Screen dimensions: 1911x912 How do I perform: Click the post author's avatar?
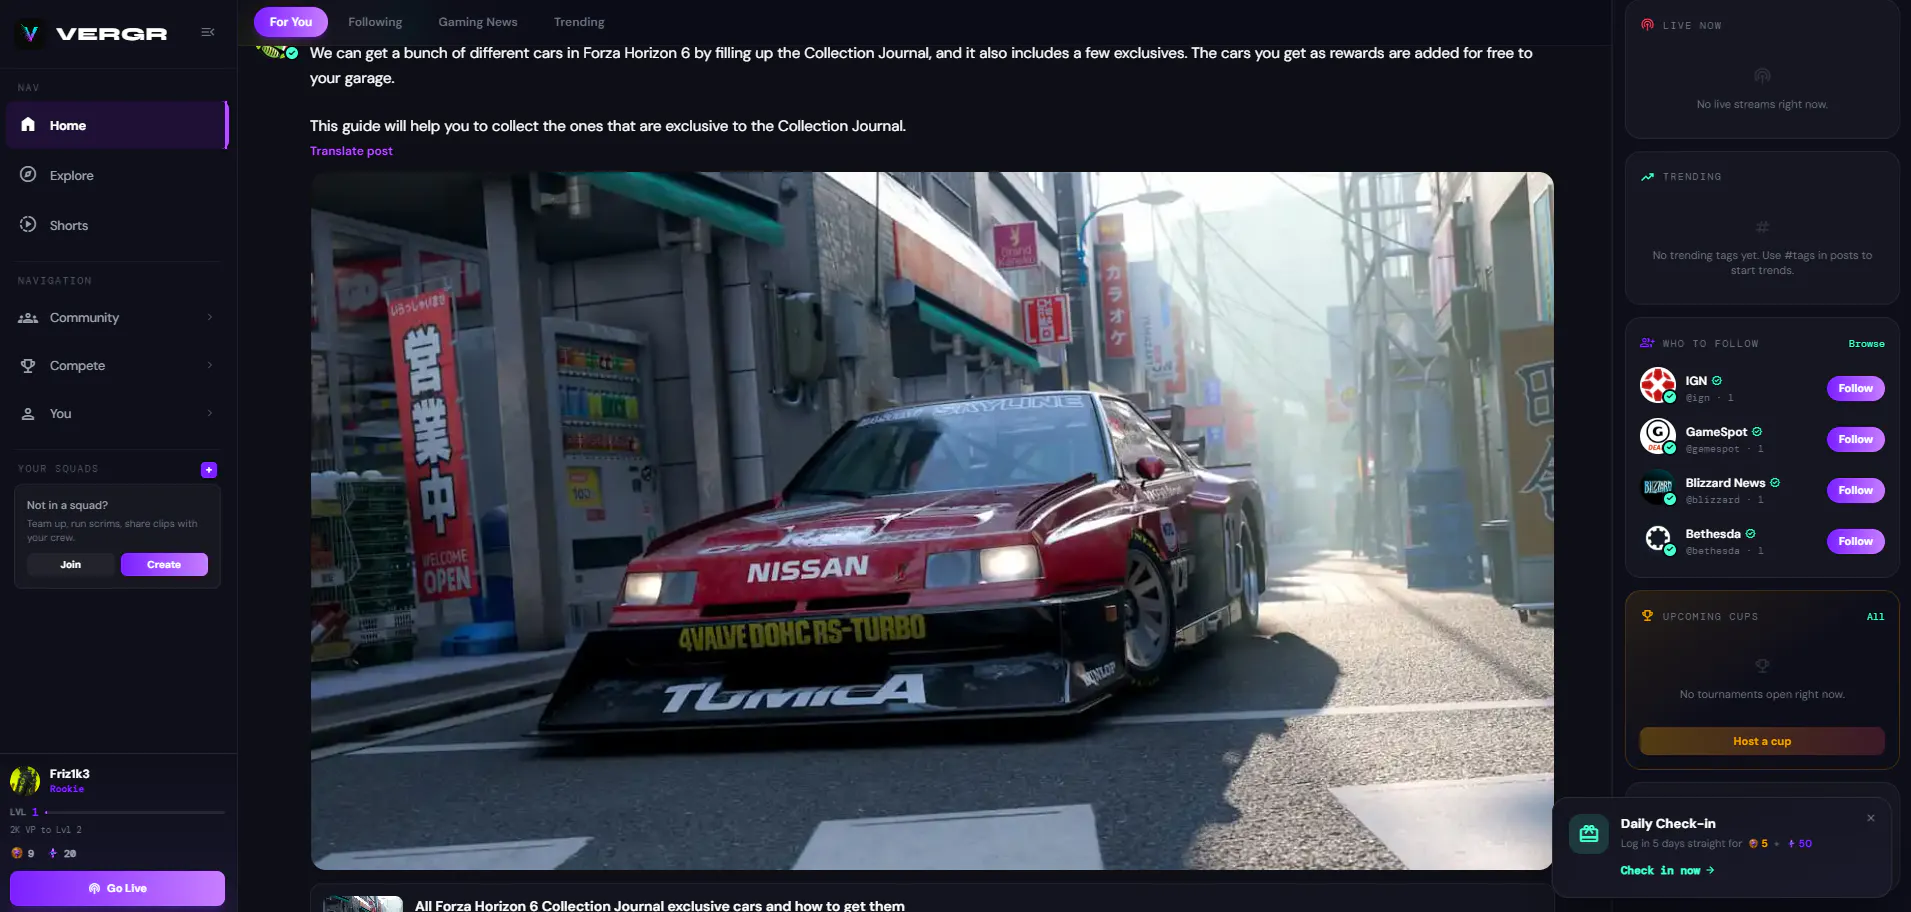[x=277, y=51]
